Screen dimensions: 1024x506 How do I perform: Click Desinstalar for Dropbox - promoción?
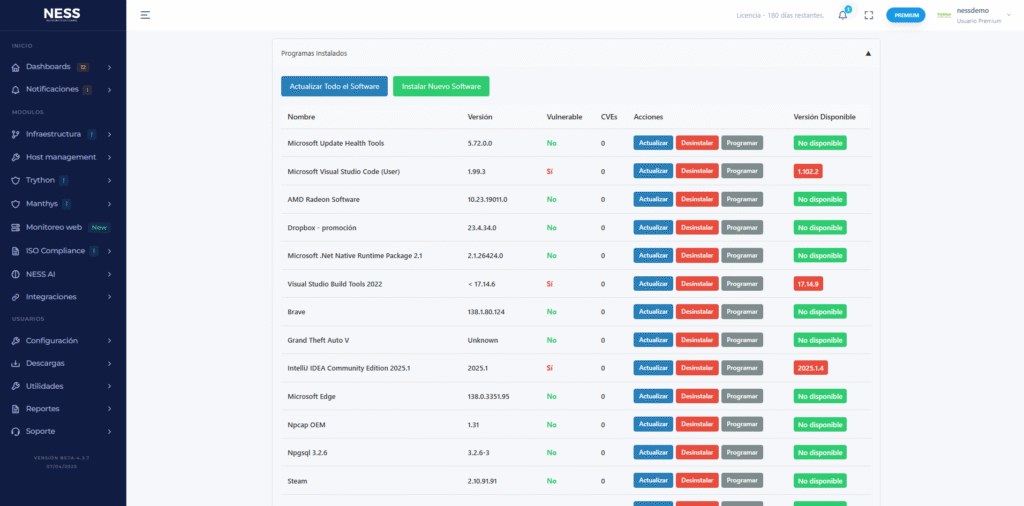[x=697, y=227]
